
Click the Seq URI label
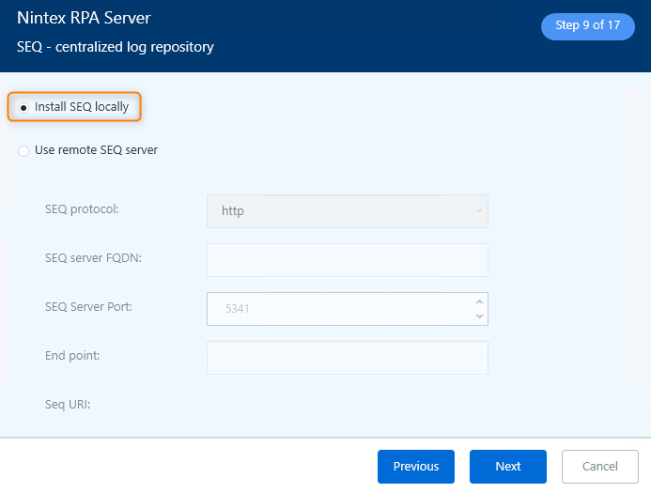68,404
